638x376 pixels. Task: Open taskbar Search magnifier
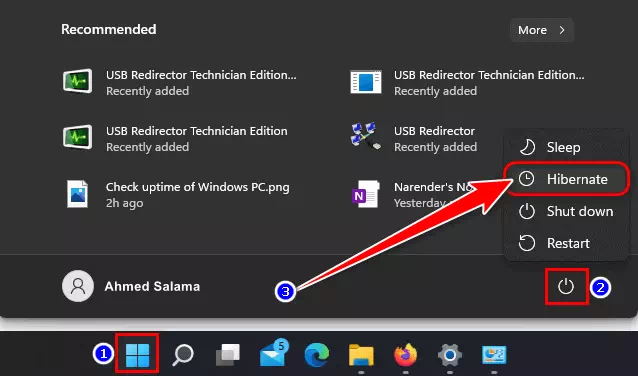tap(182, 355)
